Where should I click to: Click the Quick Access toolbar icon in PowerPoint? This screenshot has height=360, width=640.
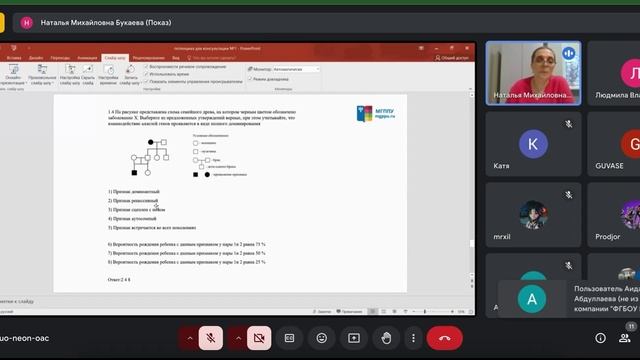tap(13, 48)
